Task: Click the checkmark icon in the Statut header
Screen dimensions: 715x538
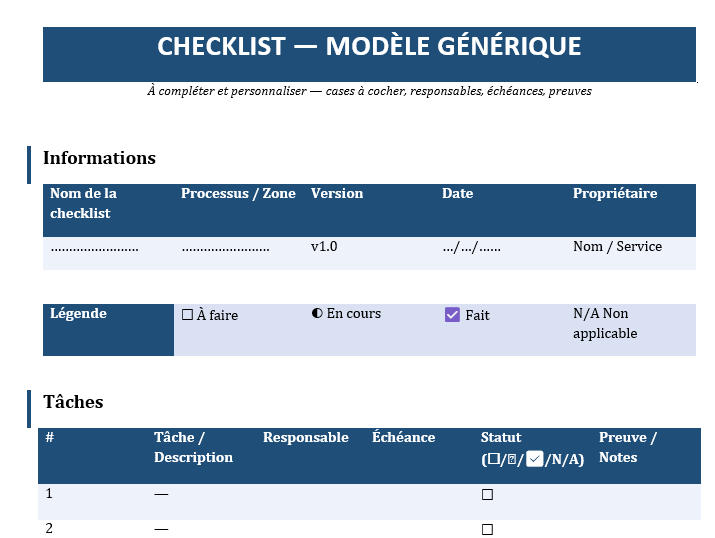Action: [534, 459]
